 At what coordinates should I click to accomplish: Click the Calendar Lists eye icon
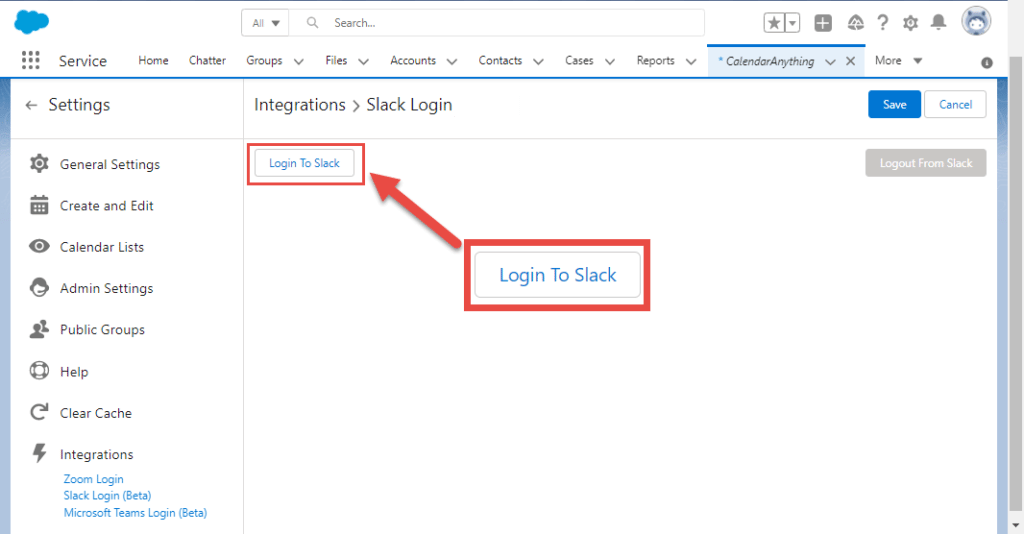(x=39, y=246)
